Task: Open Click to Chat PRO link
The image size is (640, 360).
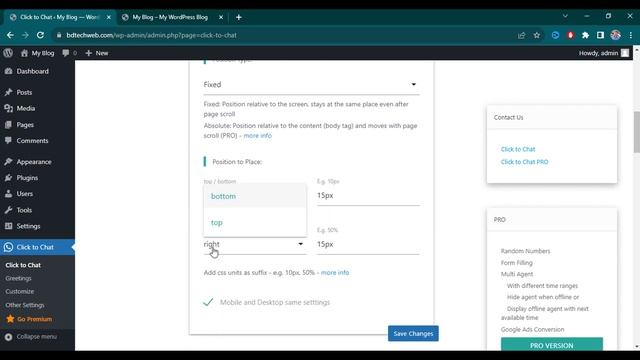Action: click(524, 162)
